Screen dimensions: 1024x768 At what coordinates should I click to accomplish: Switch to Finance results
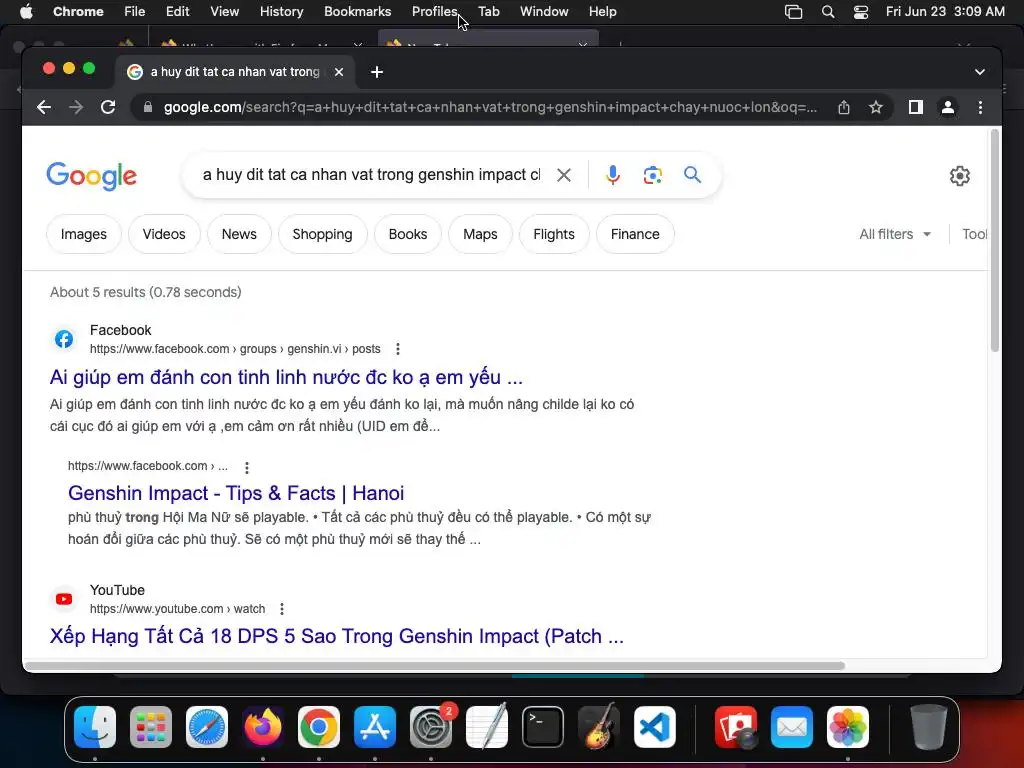[635, 234]
